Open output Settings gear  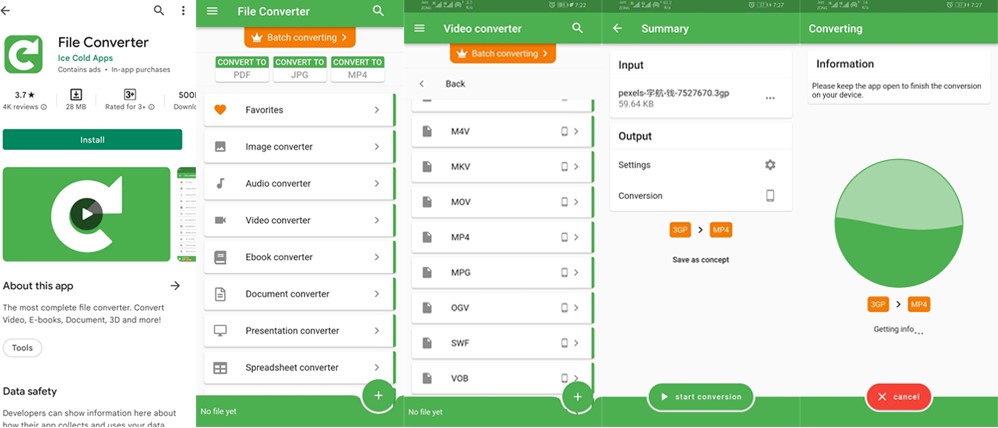click(770, 165)
